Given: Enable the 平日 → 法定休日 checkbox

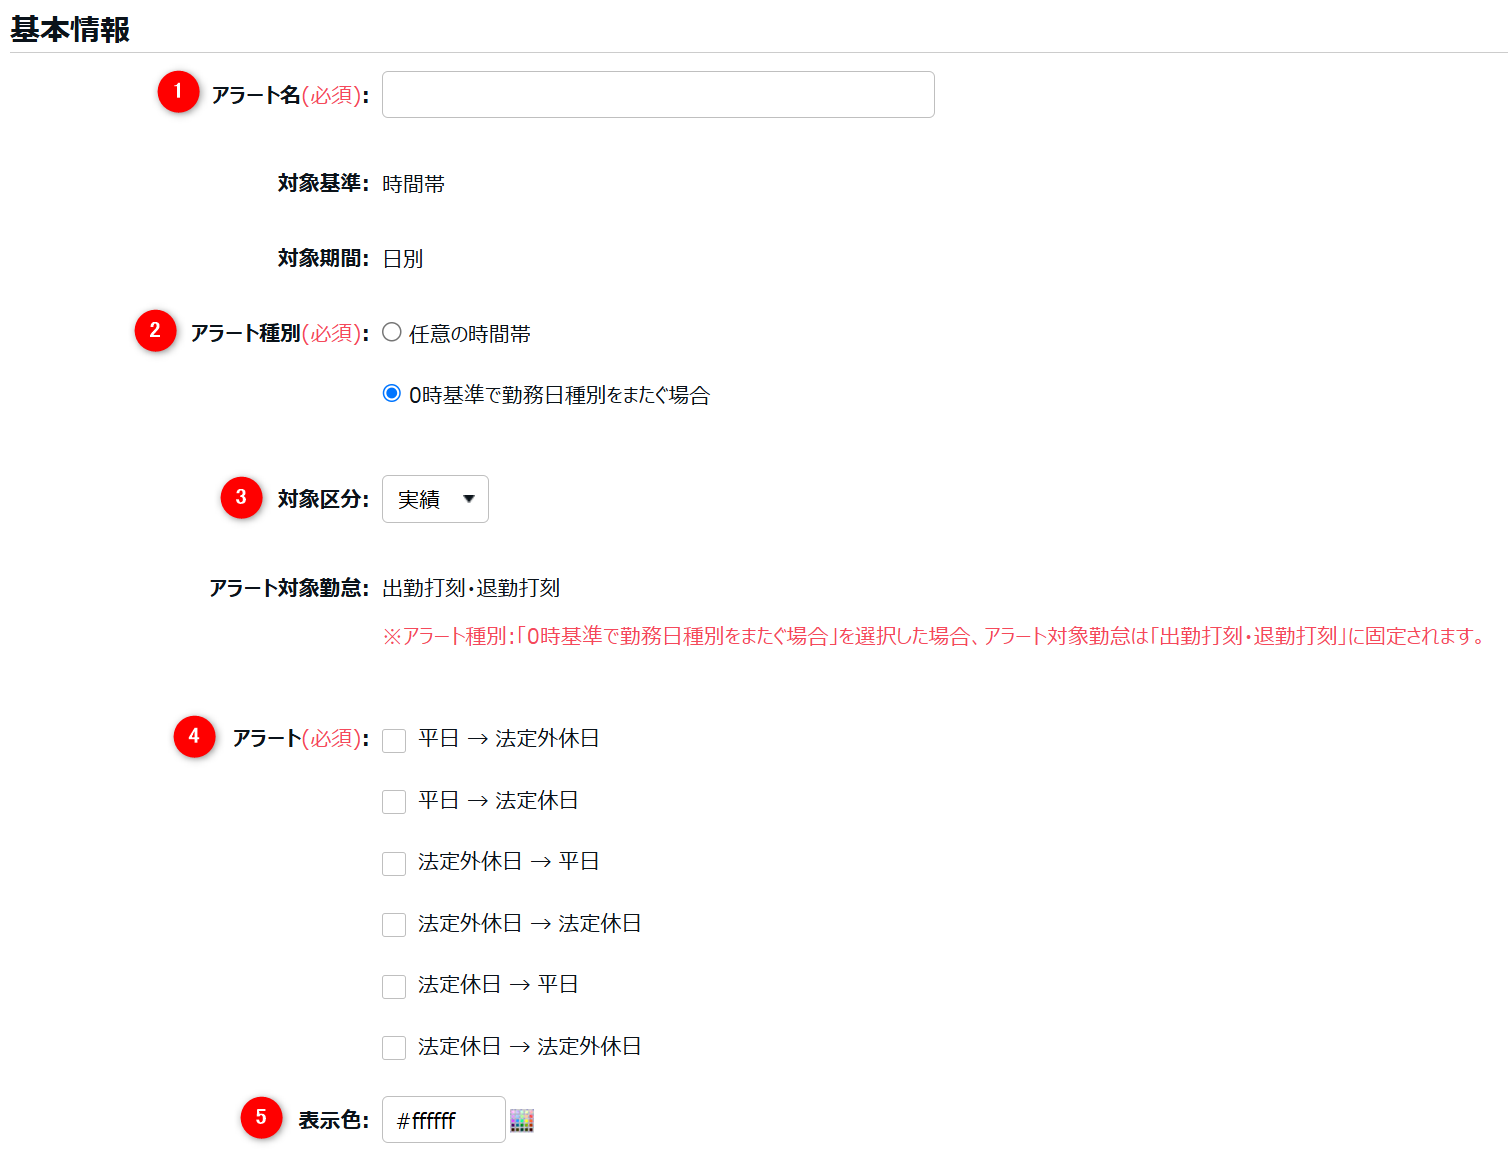Looking at the screenshot, I should [x=394, y=802].
